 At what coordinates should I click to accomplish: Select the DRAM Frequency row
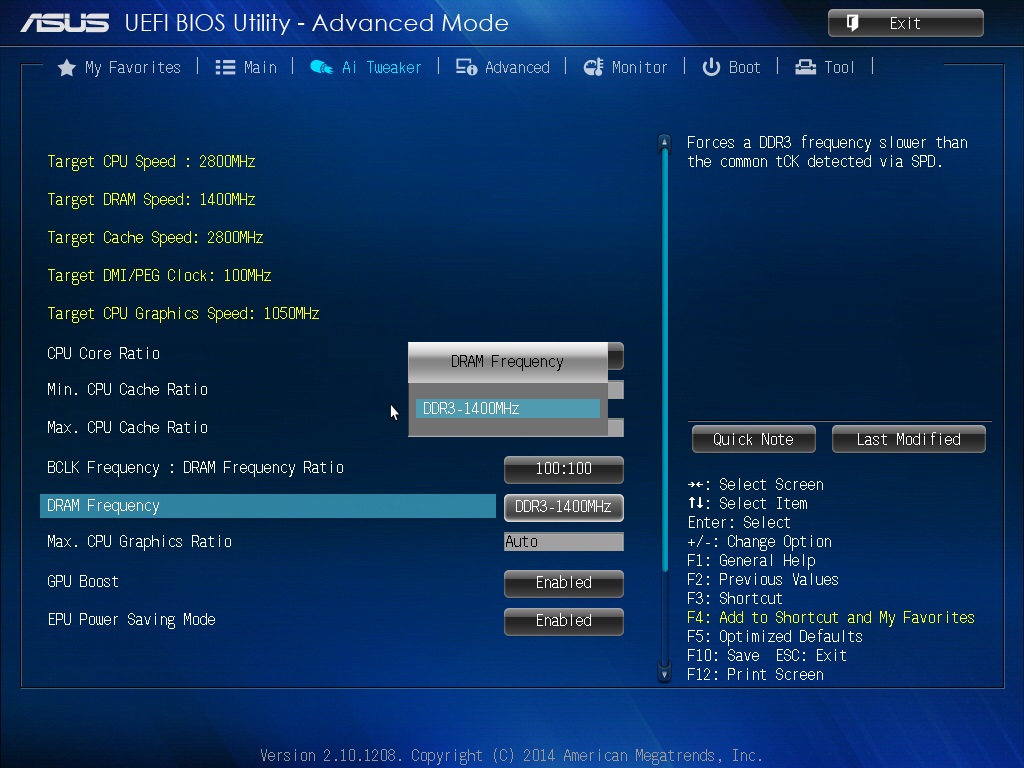(268, 506)
